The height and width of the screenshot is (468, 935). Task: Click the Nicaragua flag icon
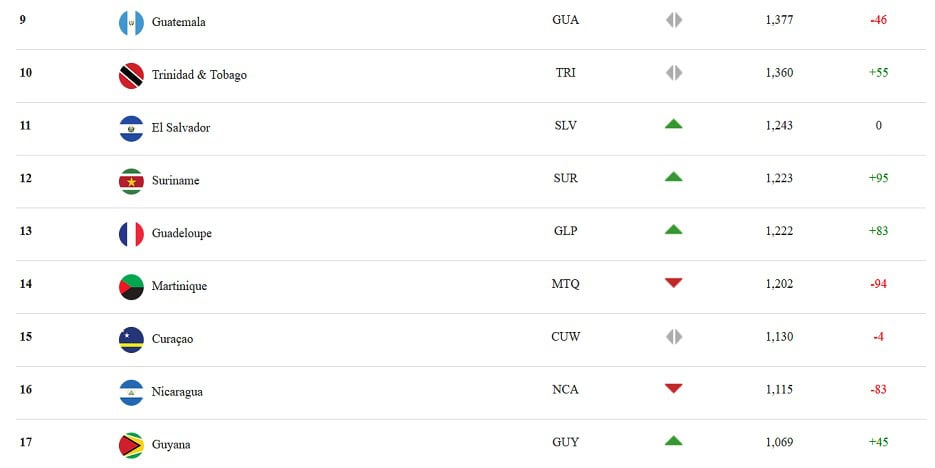pos(131,392)
